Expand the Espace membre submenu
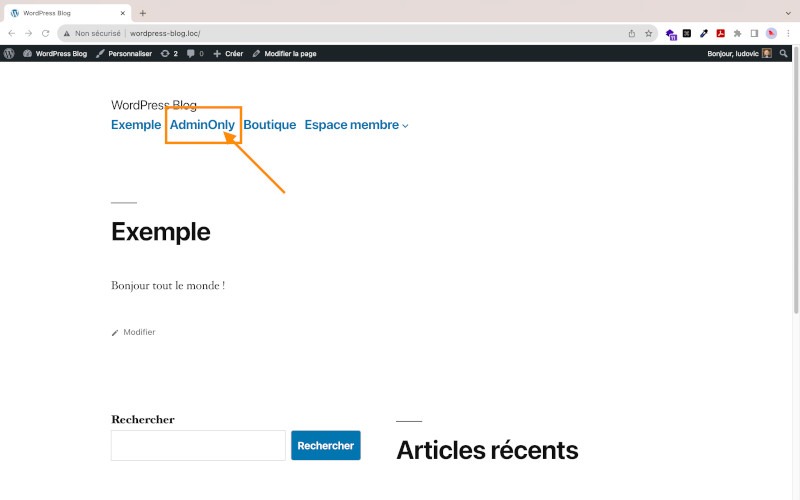Viewport: 800px width, 500px height. (x=405, y=126)
